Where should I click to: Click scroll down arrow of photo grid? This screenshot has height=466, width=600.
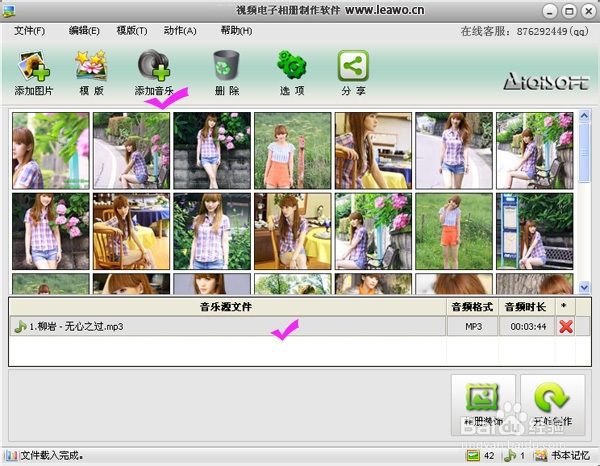[584, 287]
